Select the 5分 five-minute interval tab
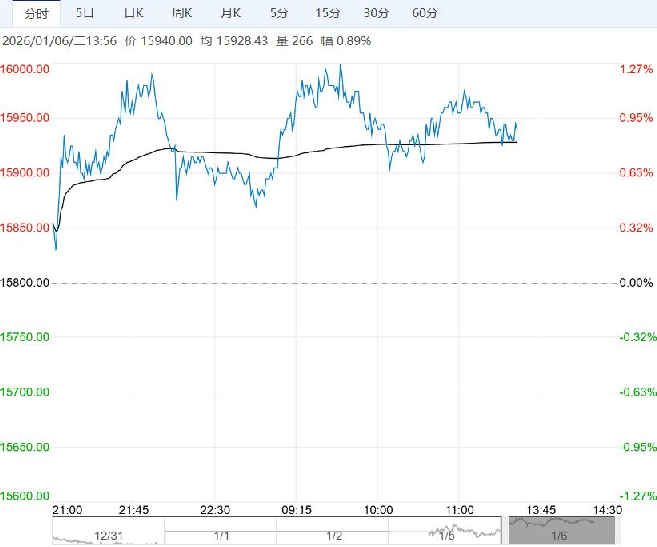The height and width of the screenshot is (547, 657). [278, 13]
